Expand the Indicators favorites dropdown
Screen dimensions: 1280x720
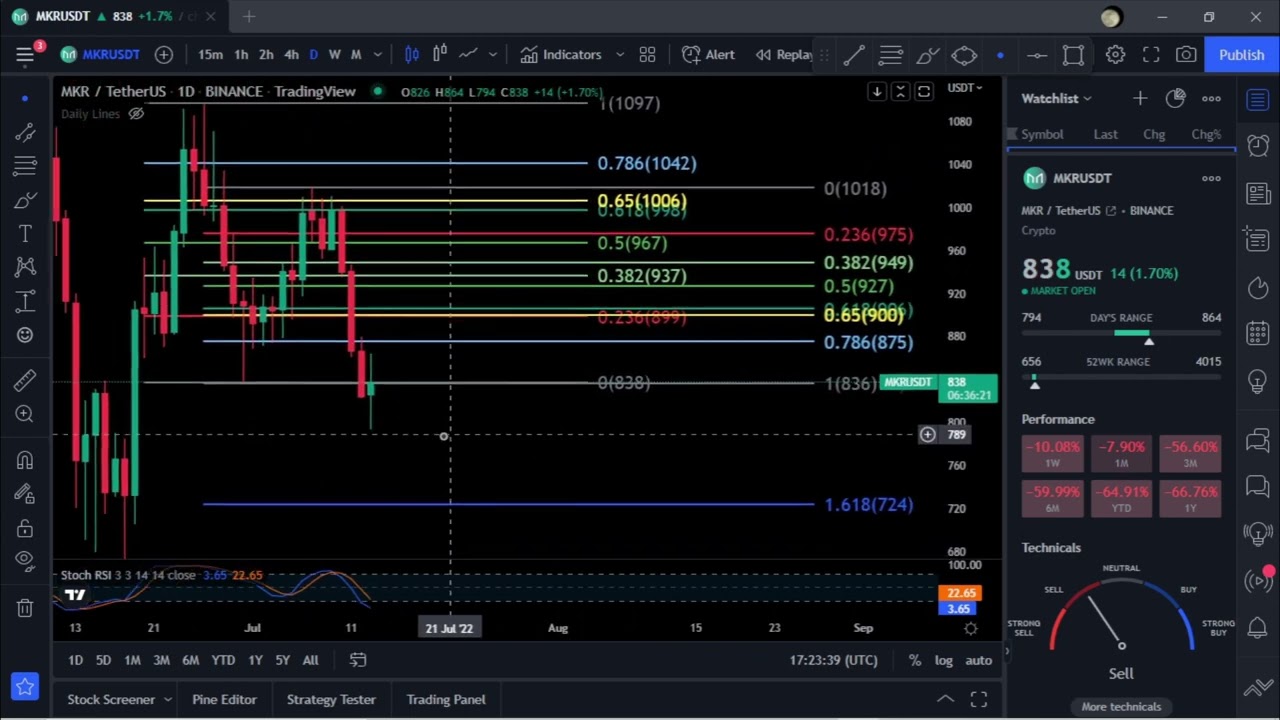pos(620,55)
